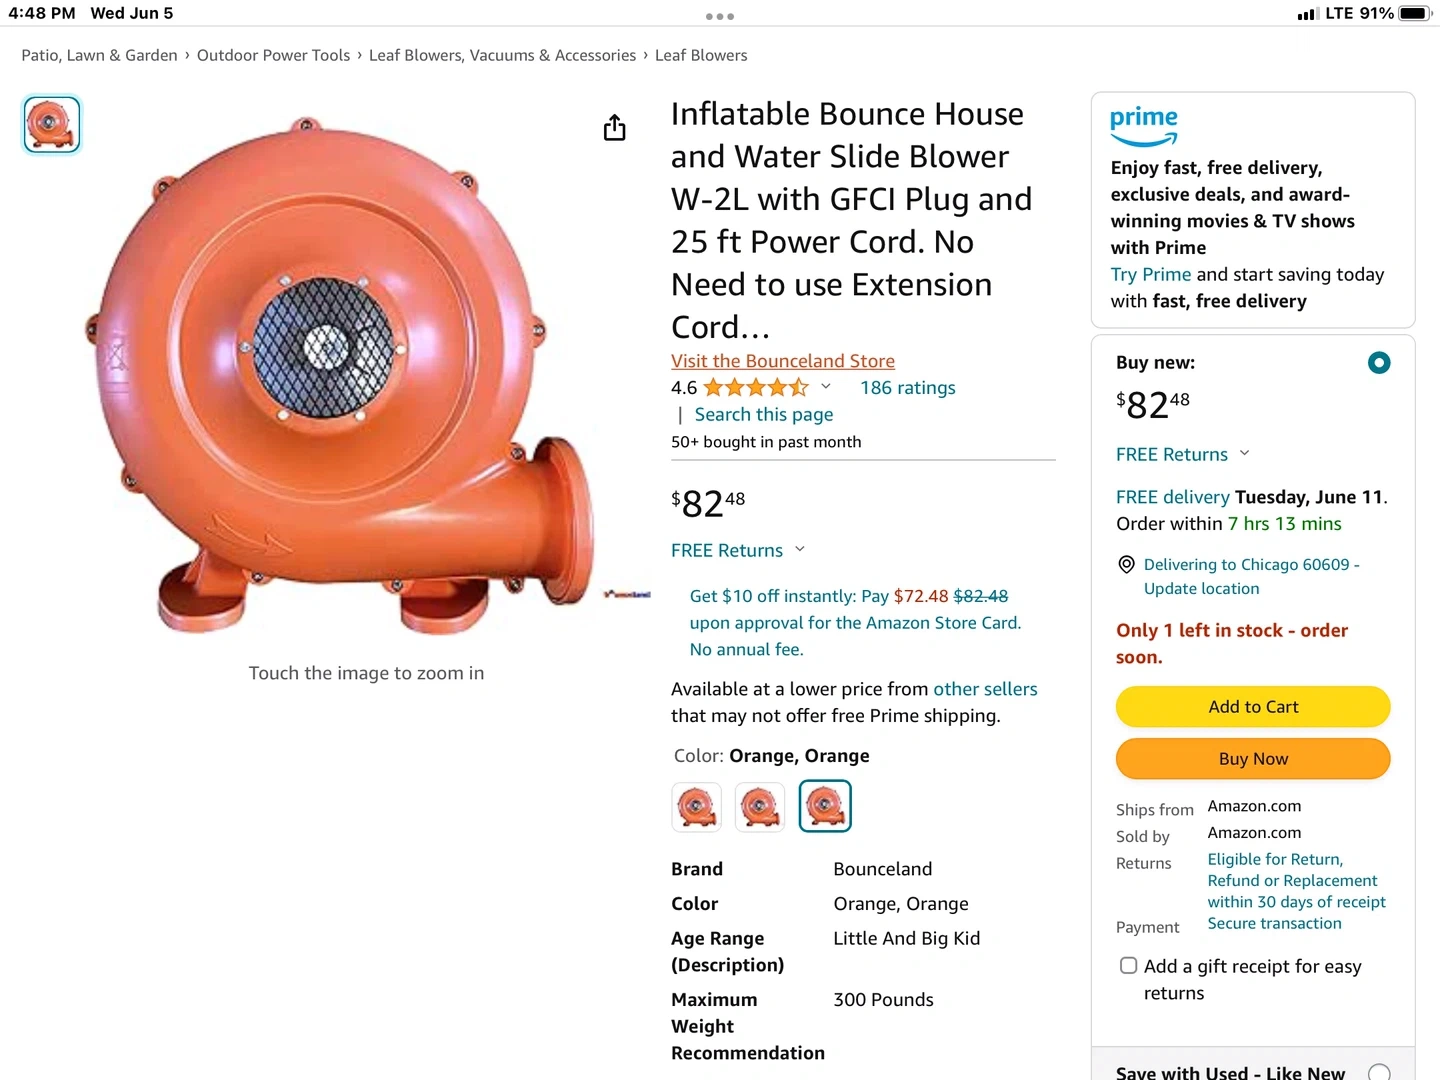1440x1080 pixels.
Task: Select the first orange color swatch
Action: 697,806
